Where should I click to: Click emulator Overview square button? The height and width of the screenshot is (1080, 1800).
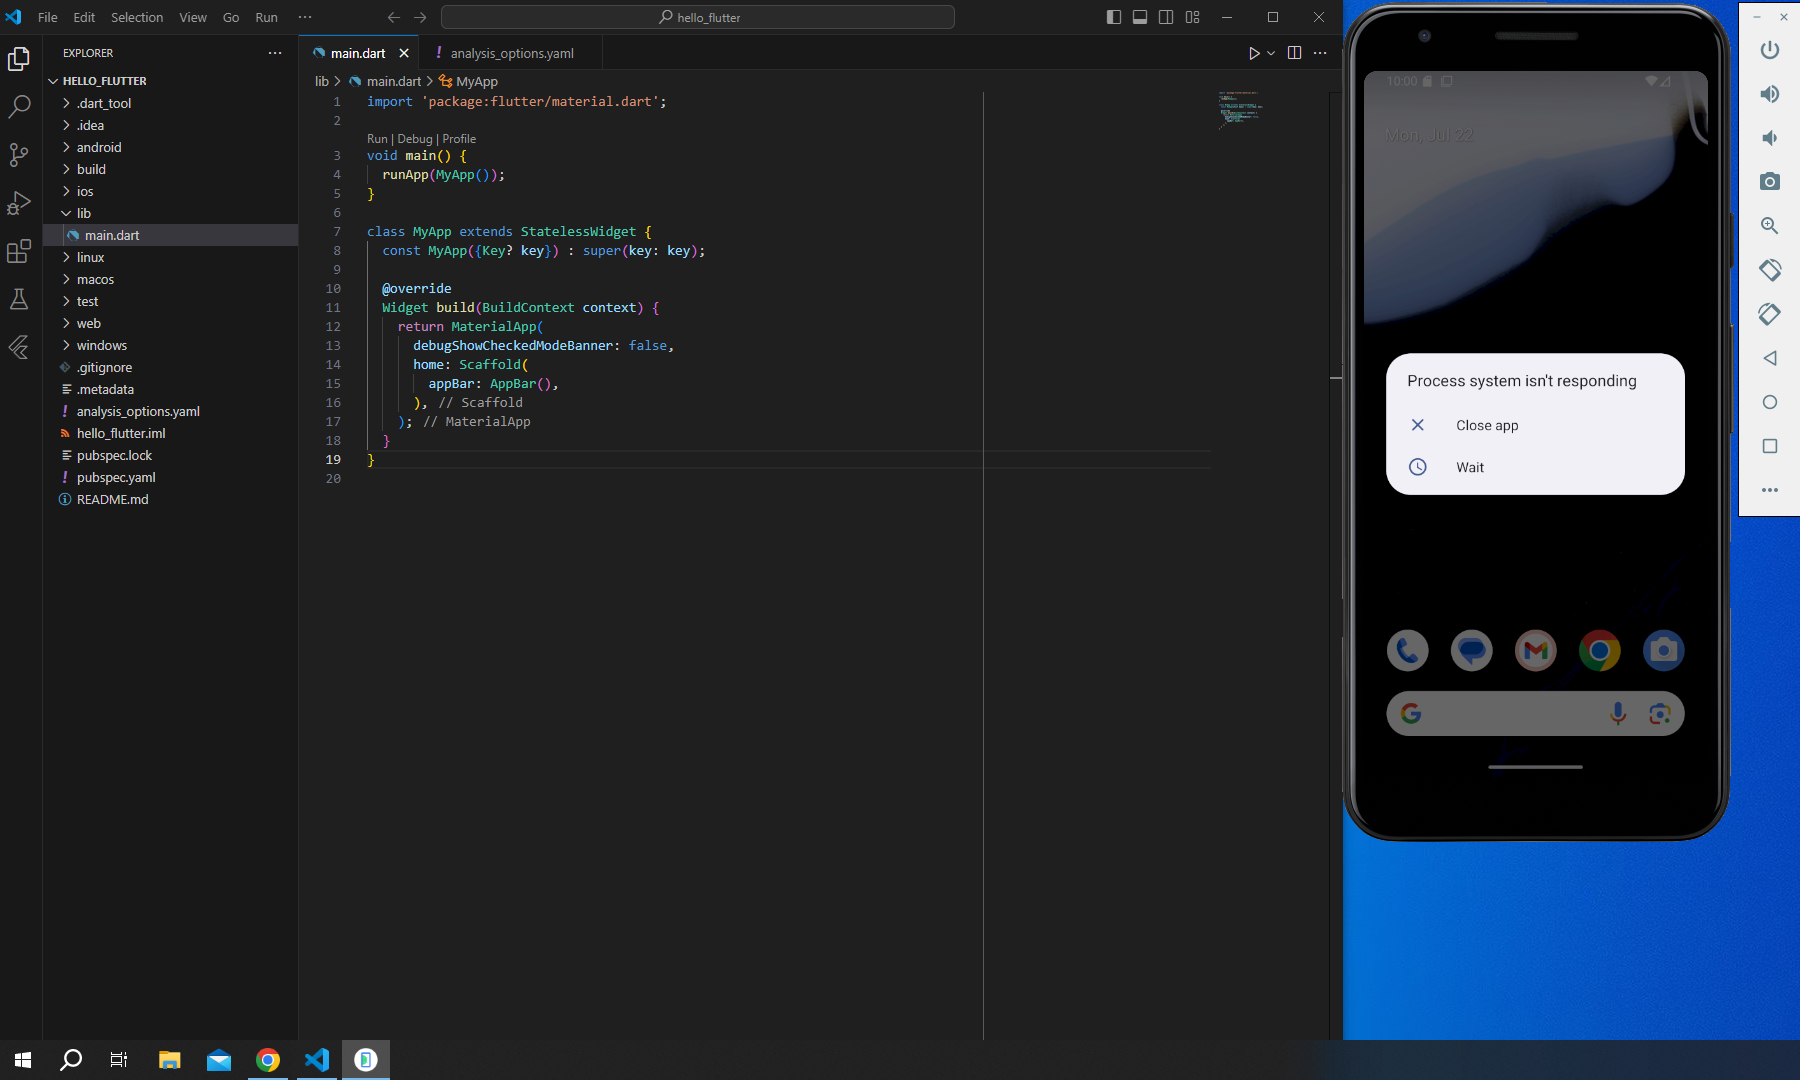coord(1770,446)
